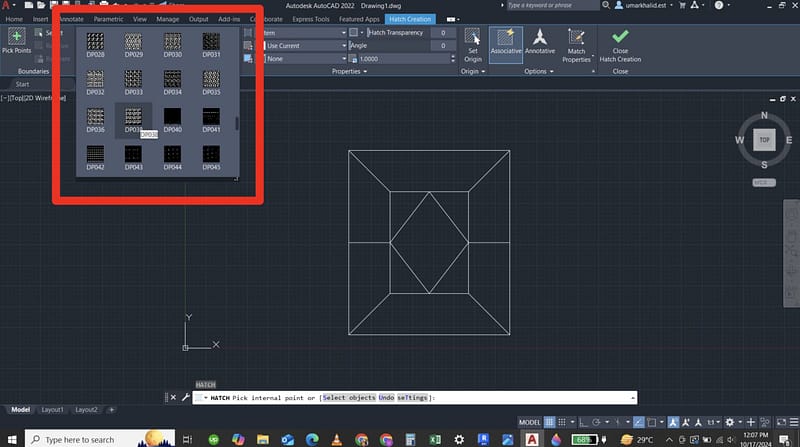Click Select objects in command line

pyautogui.click(x=349, y=398)
